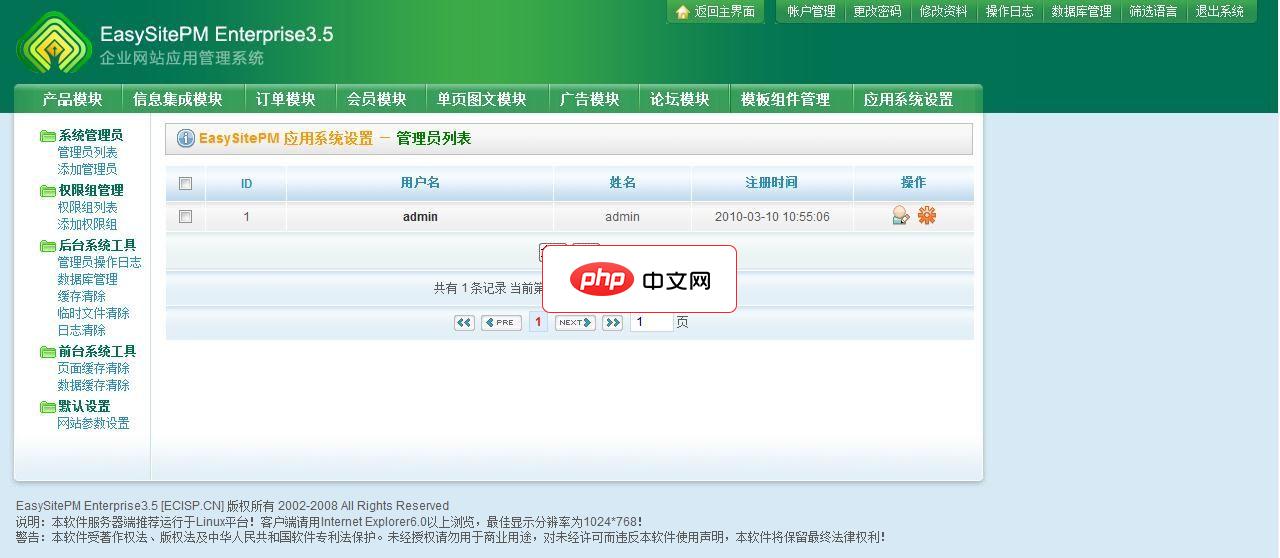The image size is (1280, 558).
Task: Click the 默认设置 folder icon
Action: click(x=47, y=407)
